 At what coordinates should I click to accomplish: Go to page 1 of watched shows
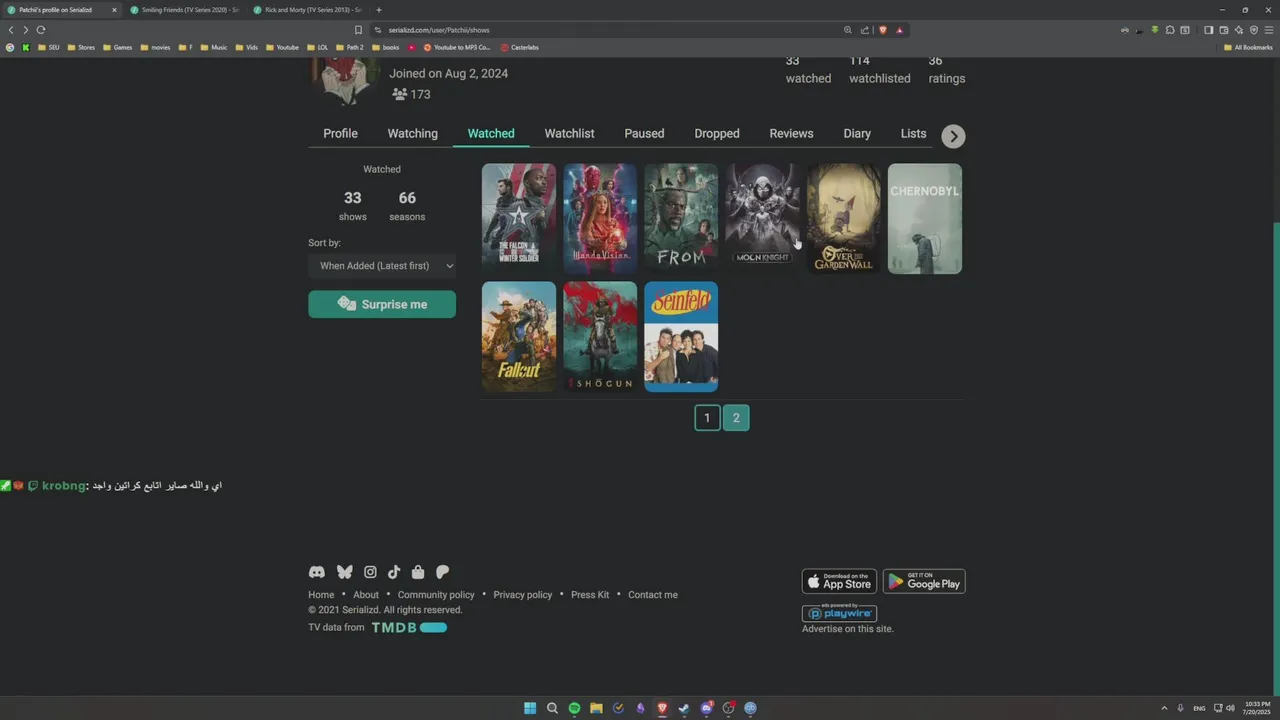click(x=707, y=419)
